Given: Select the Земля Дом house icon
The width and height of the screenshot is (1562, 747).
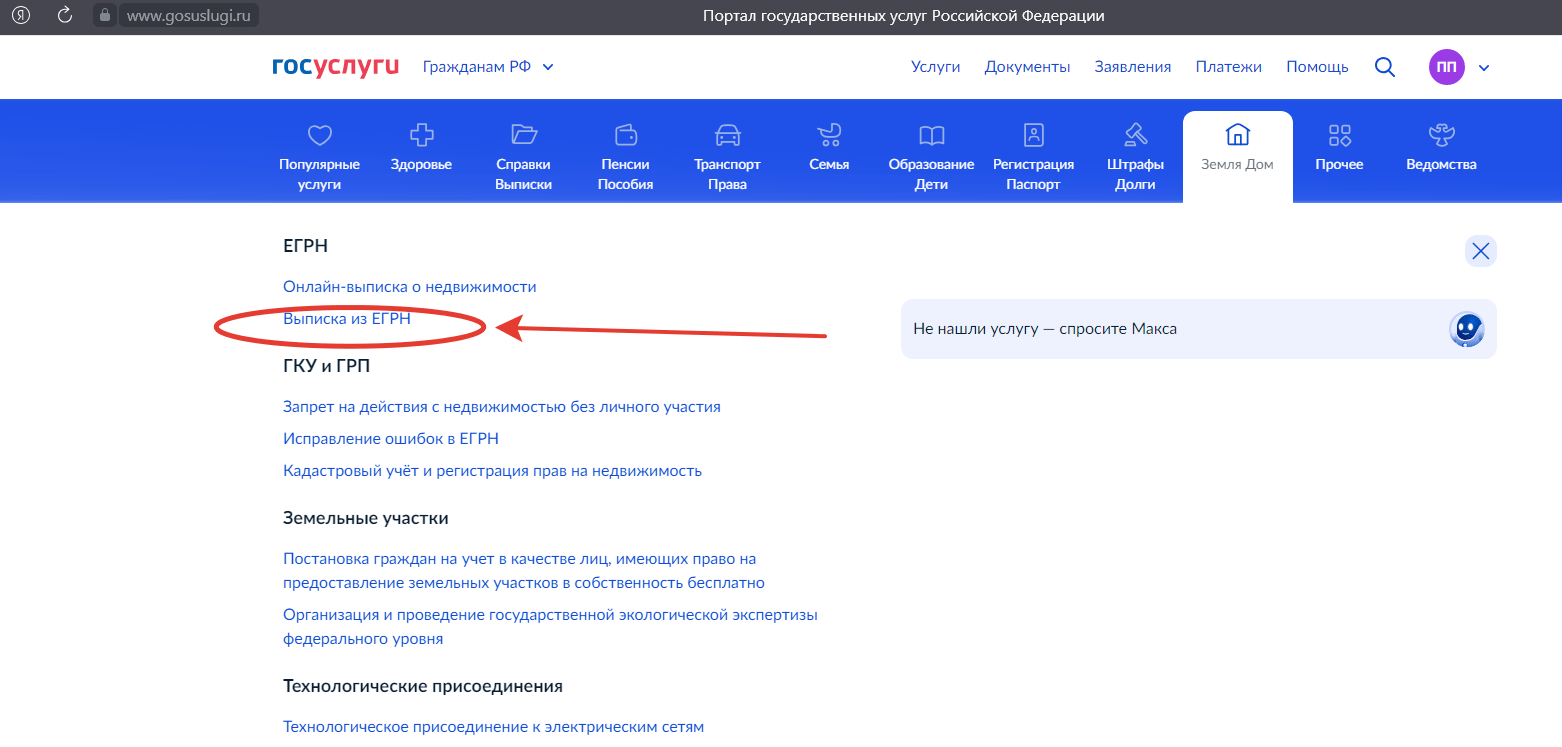Looking at the screenshot, I should pos(1237,135).
